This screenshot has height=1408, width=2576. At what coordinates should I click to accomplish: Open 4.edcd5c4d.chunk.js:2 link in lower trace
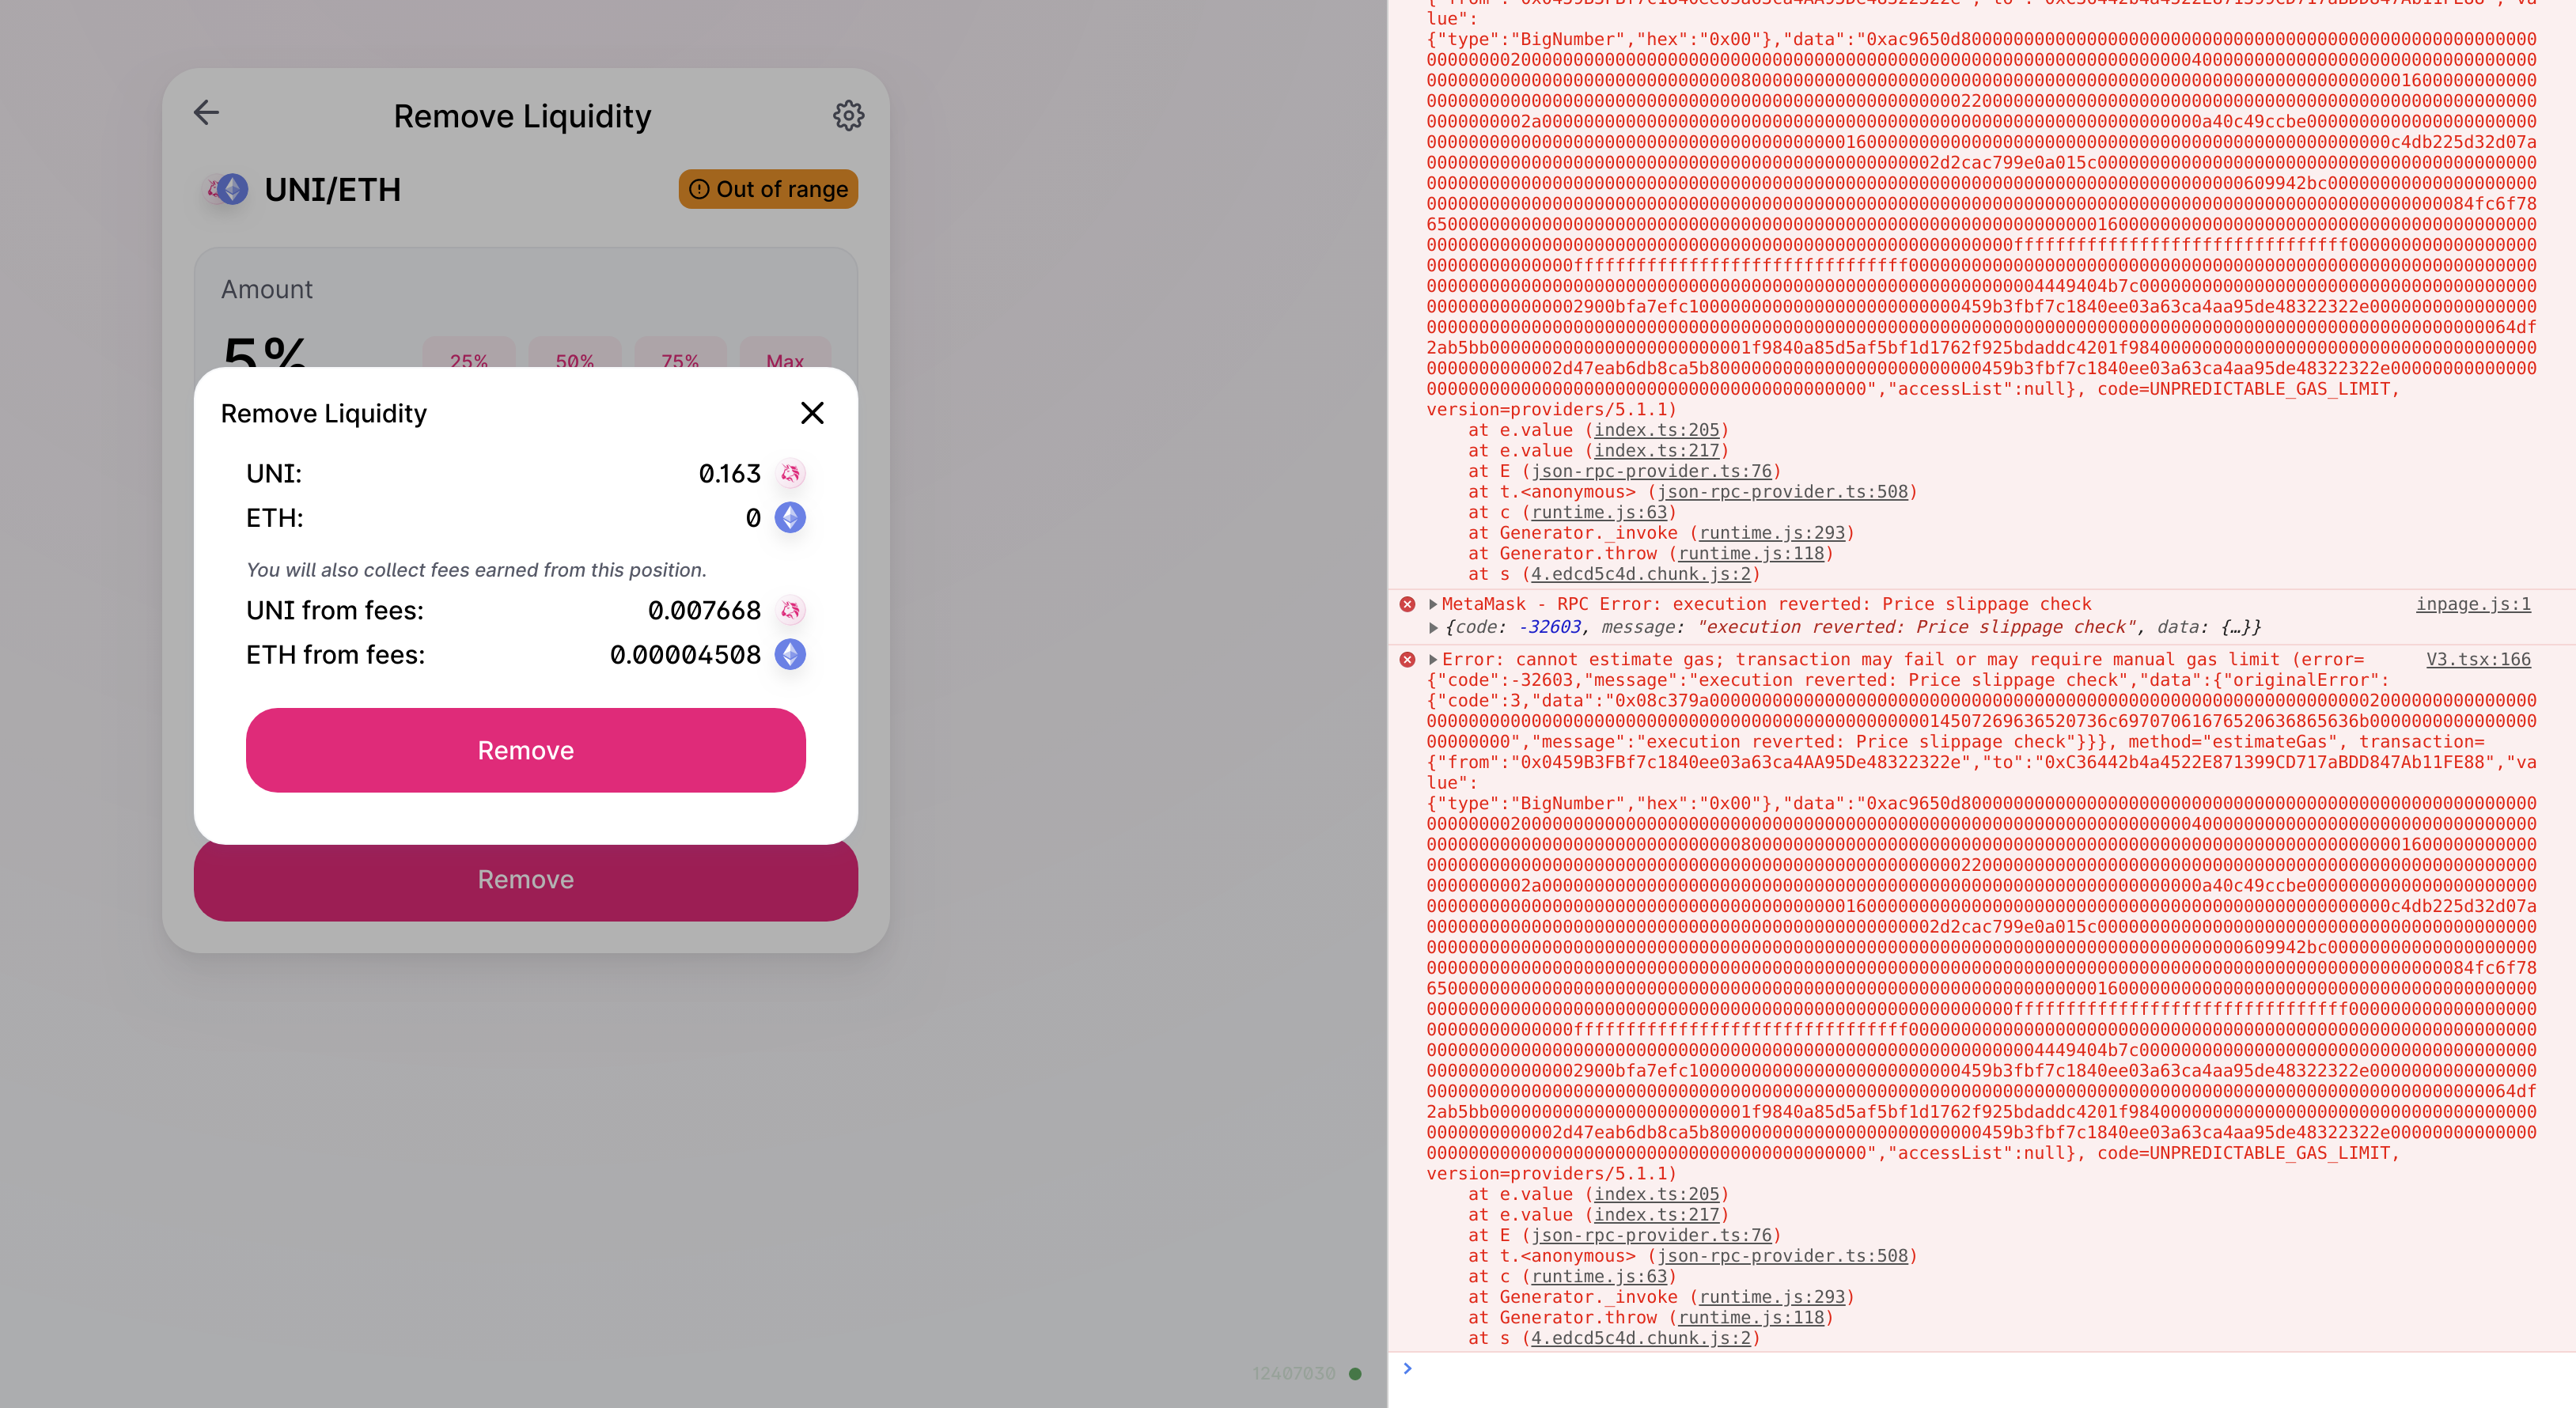(1641, 1338)
